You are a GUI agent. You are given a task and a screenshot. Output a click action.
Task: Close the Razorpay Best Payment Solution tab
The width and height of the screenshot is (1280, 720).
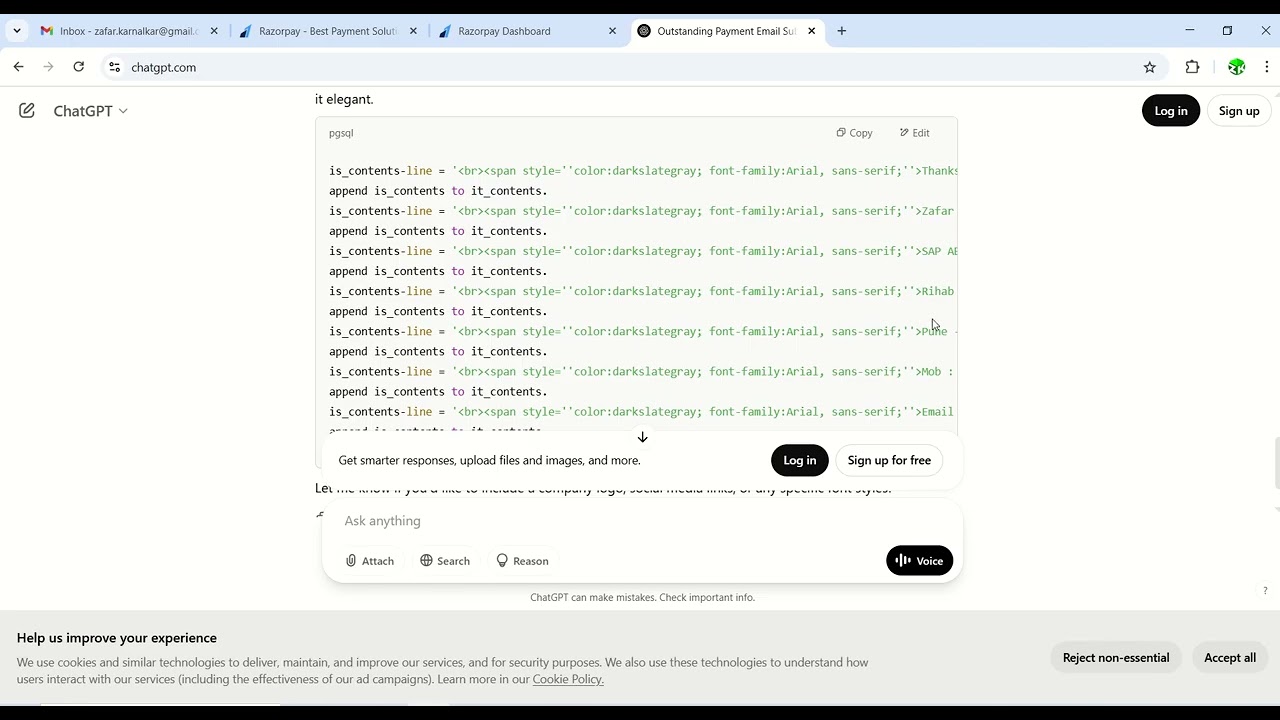[414, 31]
